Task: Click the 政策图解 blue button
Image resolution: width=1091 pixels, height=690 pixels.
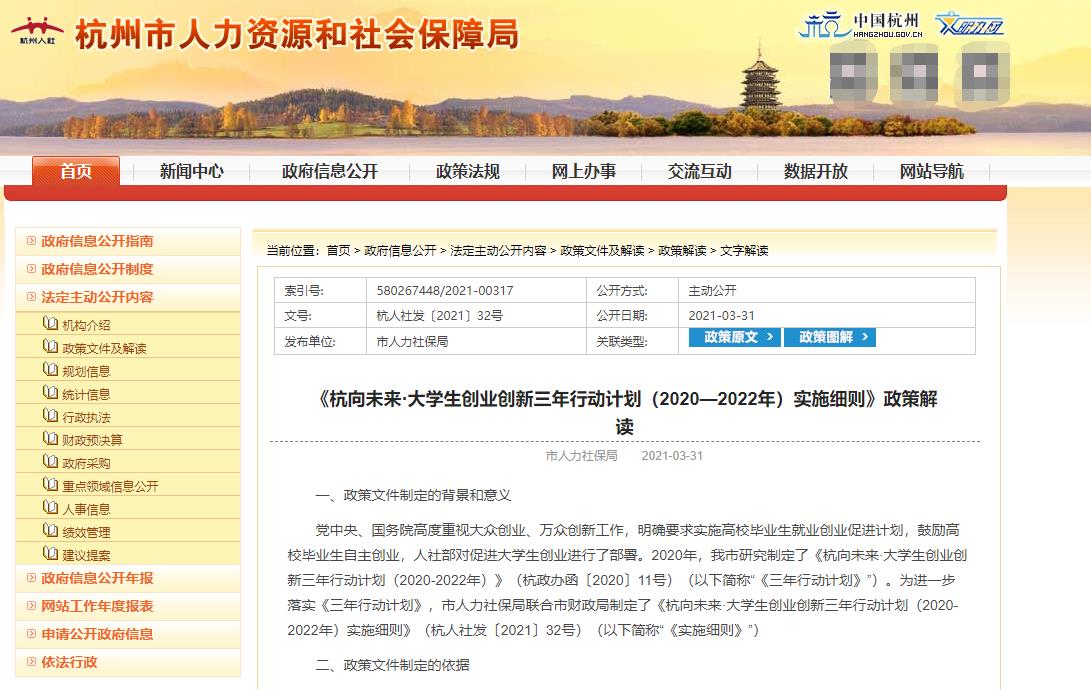Action: tap(830, 337)
